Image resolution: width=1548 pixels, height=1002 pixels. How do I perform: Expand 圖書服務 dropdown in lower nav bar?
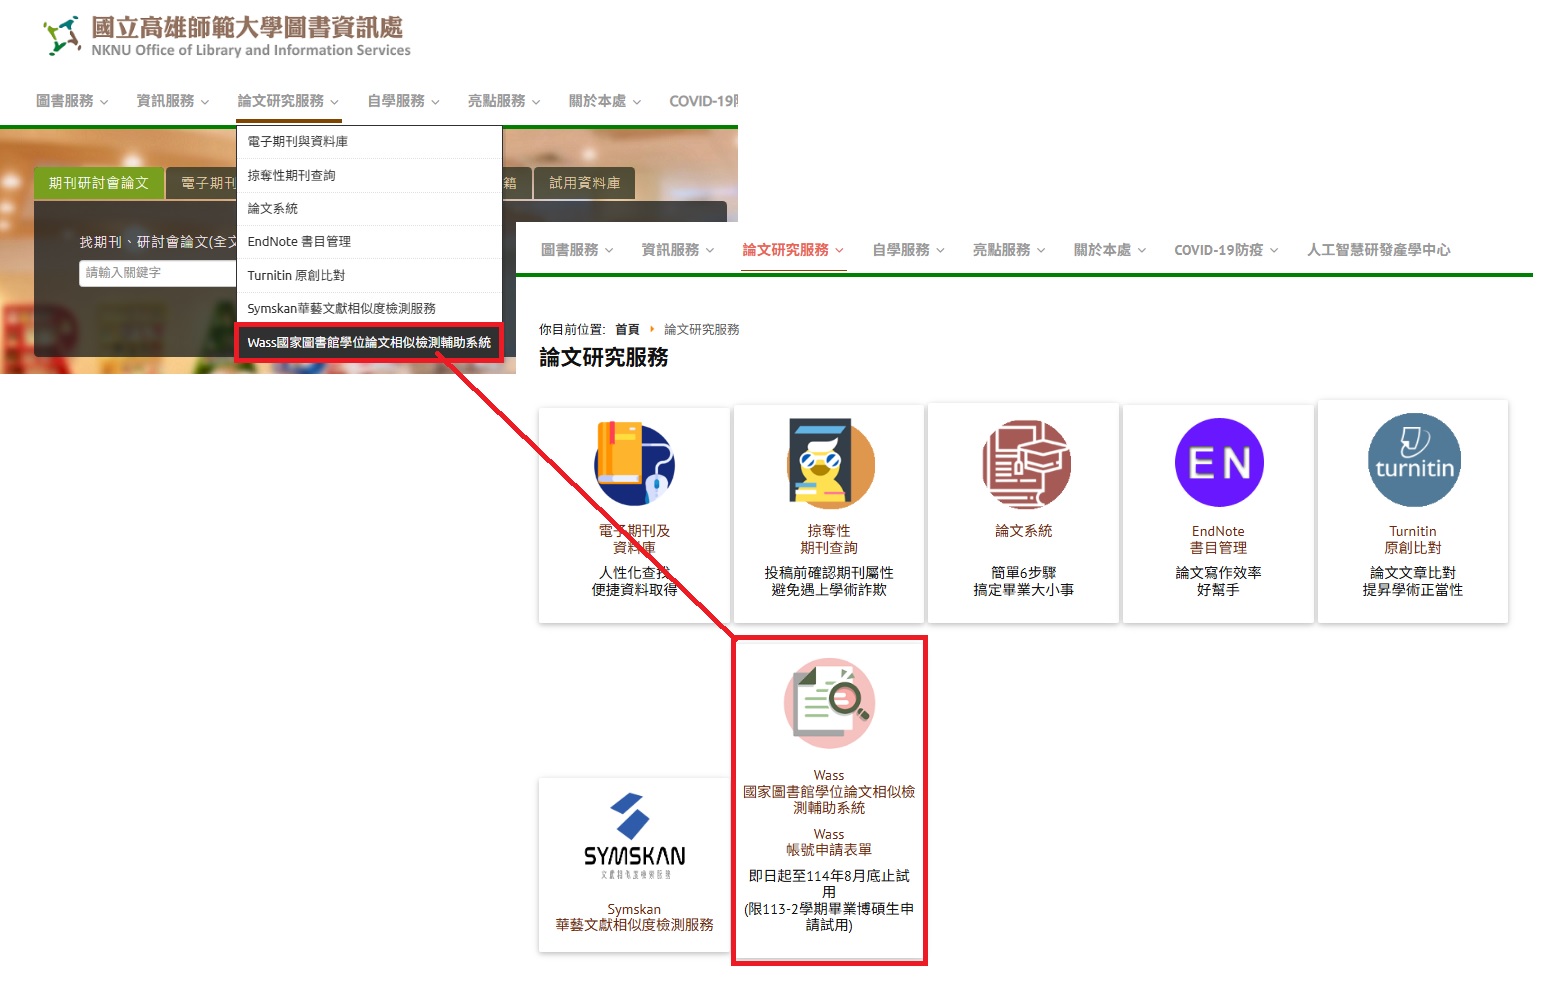tap(577, 250)
